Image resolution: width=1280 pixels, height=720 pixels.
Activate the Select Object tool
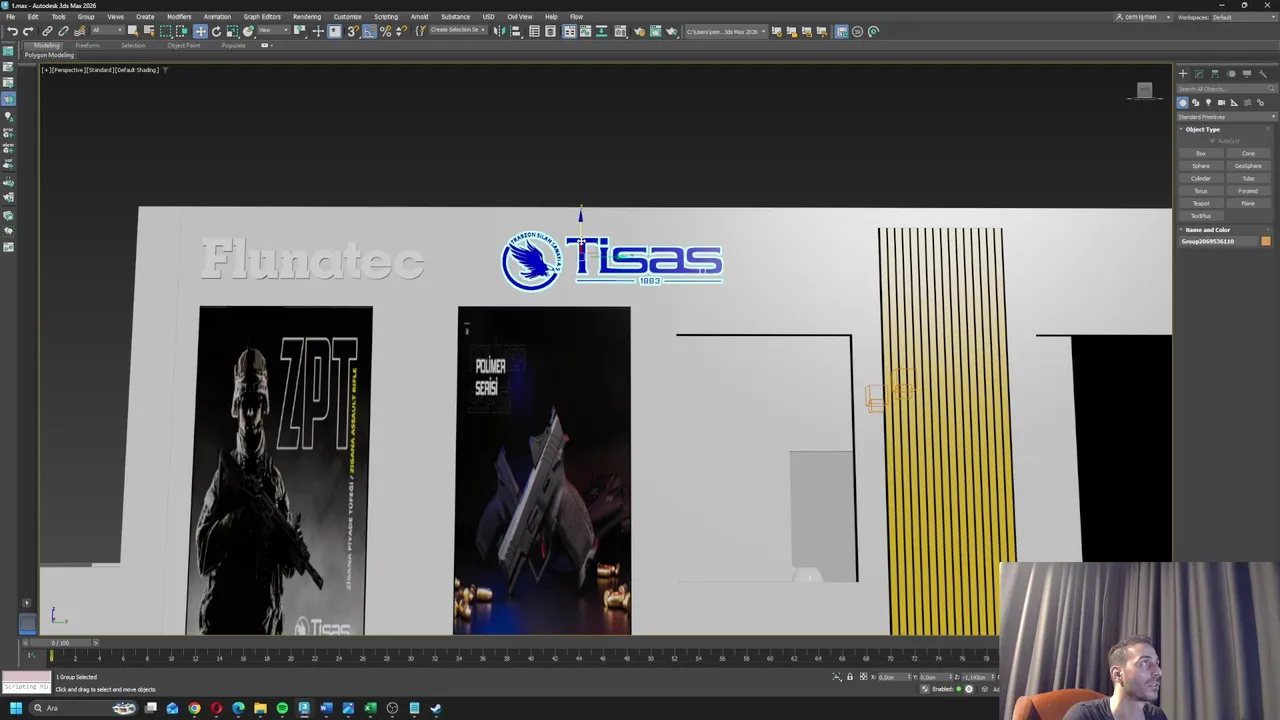pos(132,31)
